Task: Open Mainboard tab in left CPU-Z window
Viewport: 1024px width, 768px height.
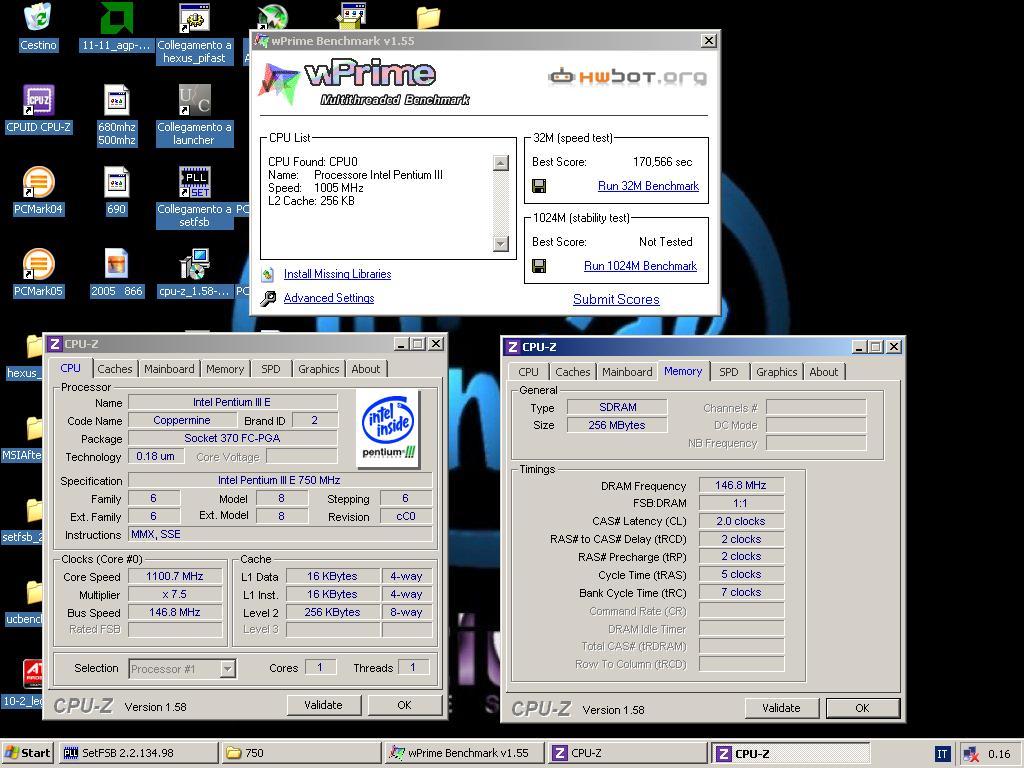Action: point(169,369)
